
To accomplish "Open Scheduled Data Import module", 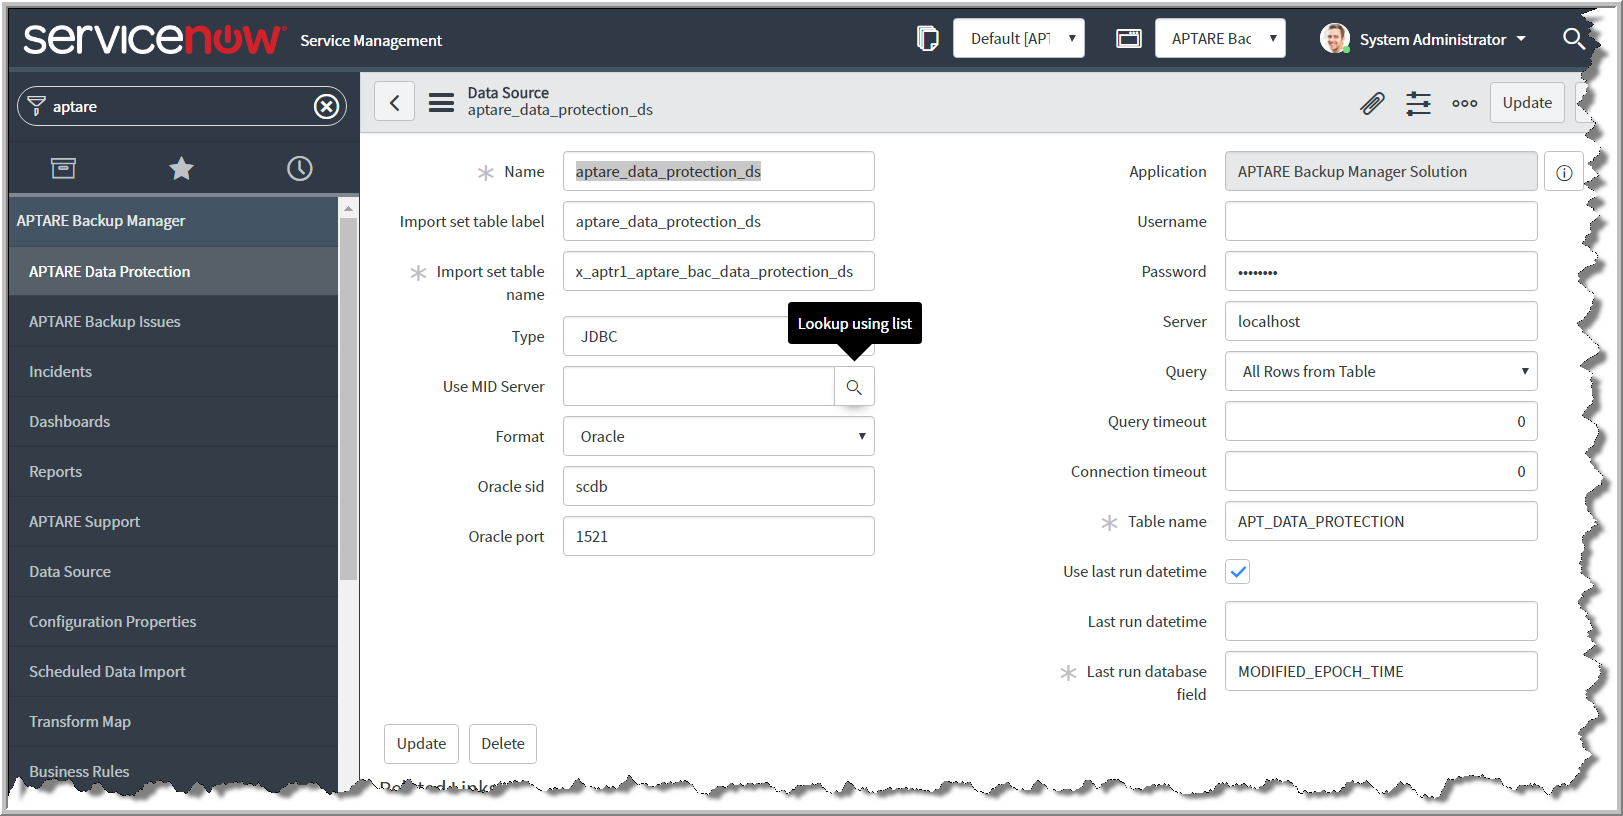I will click(x=173, y=671).
